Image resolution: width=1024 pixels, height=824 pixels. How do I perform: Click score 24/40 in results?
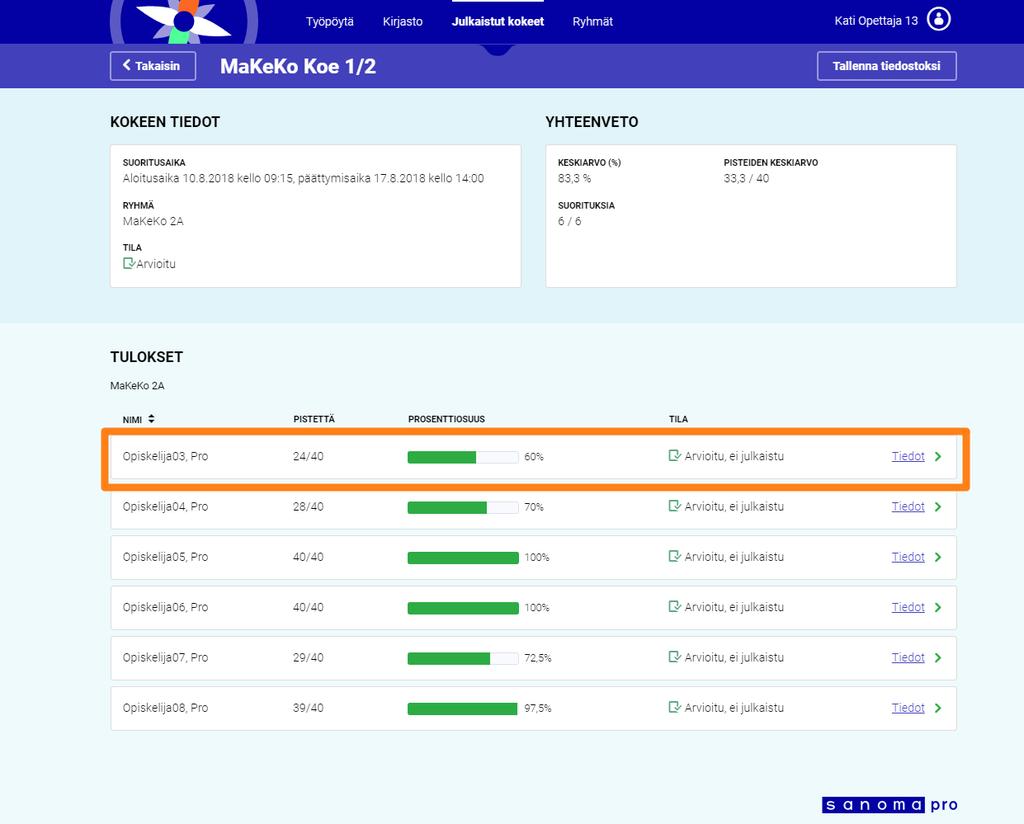tap(308, 456)
